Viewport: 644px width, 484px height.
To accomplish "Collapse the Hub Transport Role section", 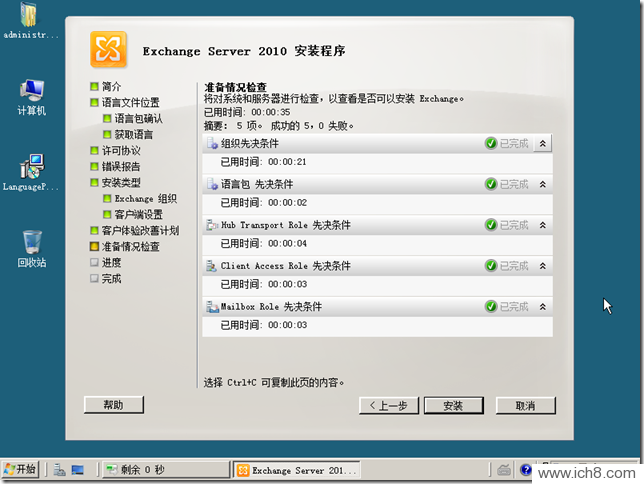I will click(x=543, y=225).
